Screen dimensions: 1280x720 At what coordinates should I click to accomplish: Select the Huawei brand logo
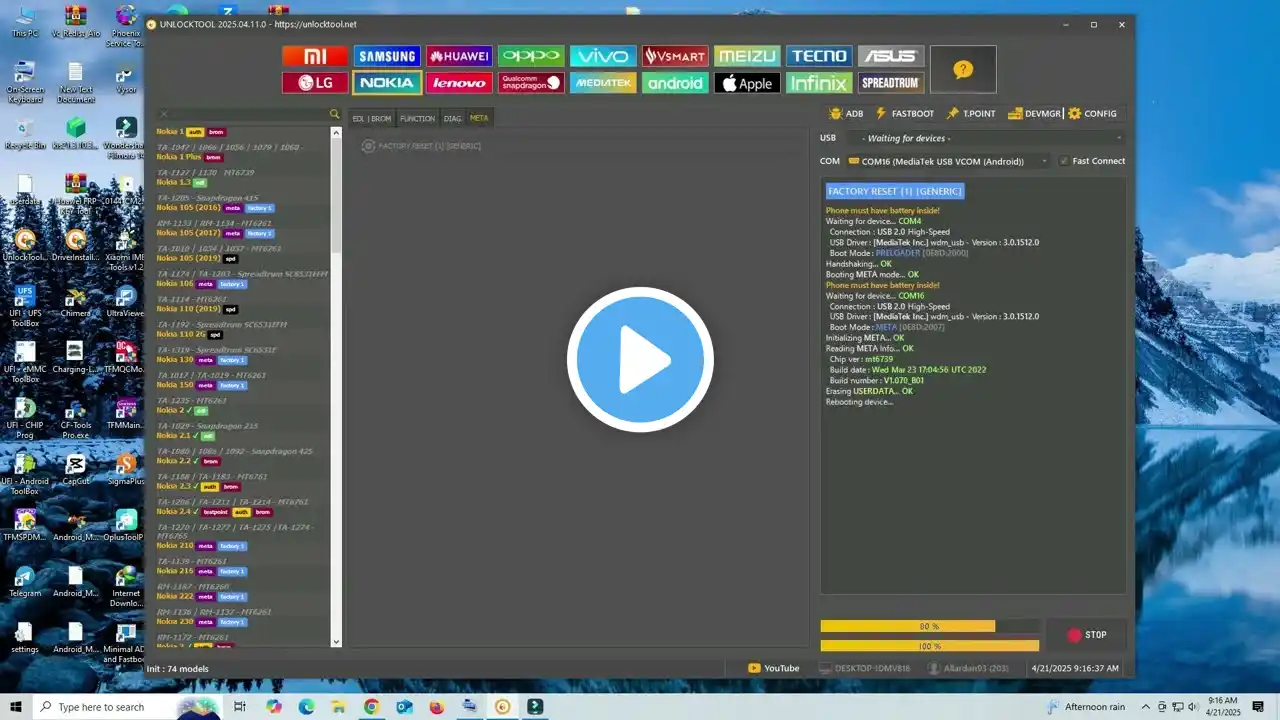tap(459, 56)
